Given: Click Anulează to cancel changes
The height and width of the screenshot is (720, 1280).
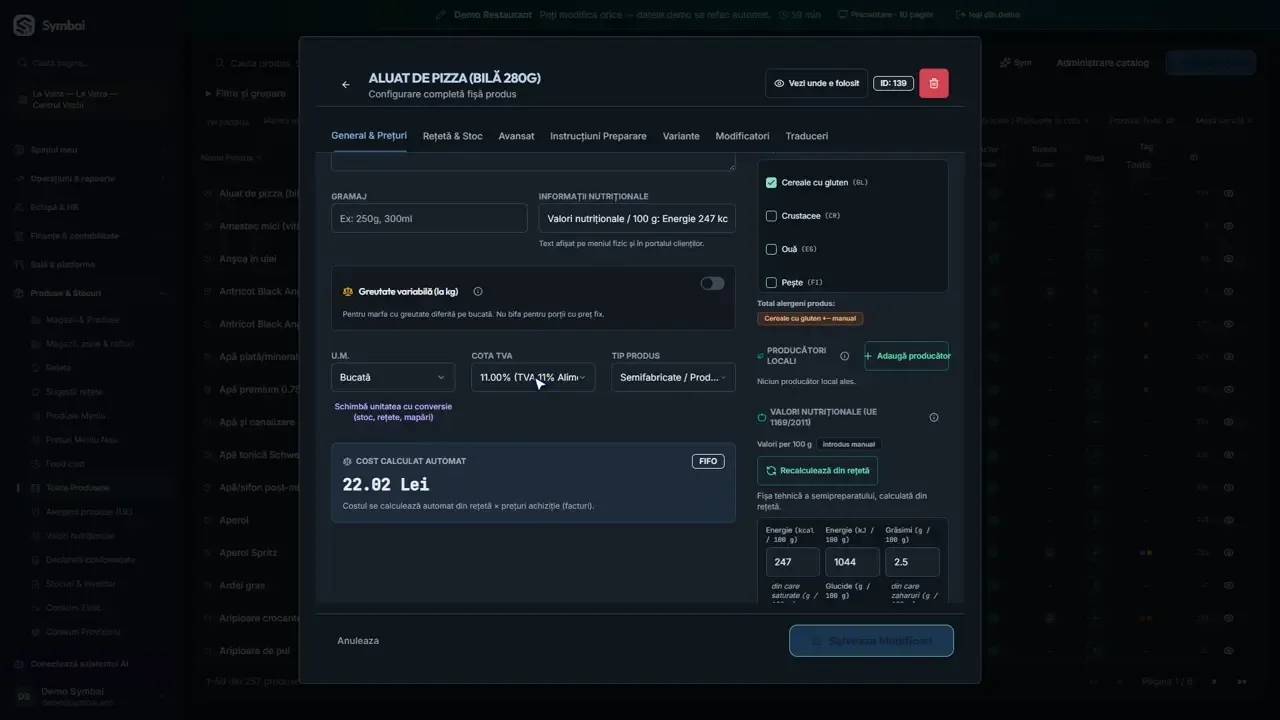Looking at the screenshot, I should click(358, 641).
